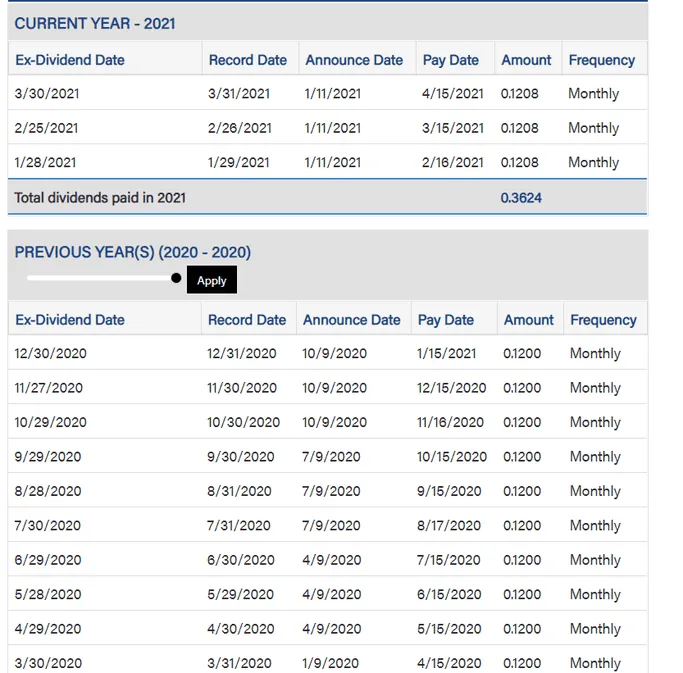Screen dimensions: 683x673
Task: Click the Current Year - 2021 heading
Action: (95, 24)
